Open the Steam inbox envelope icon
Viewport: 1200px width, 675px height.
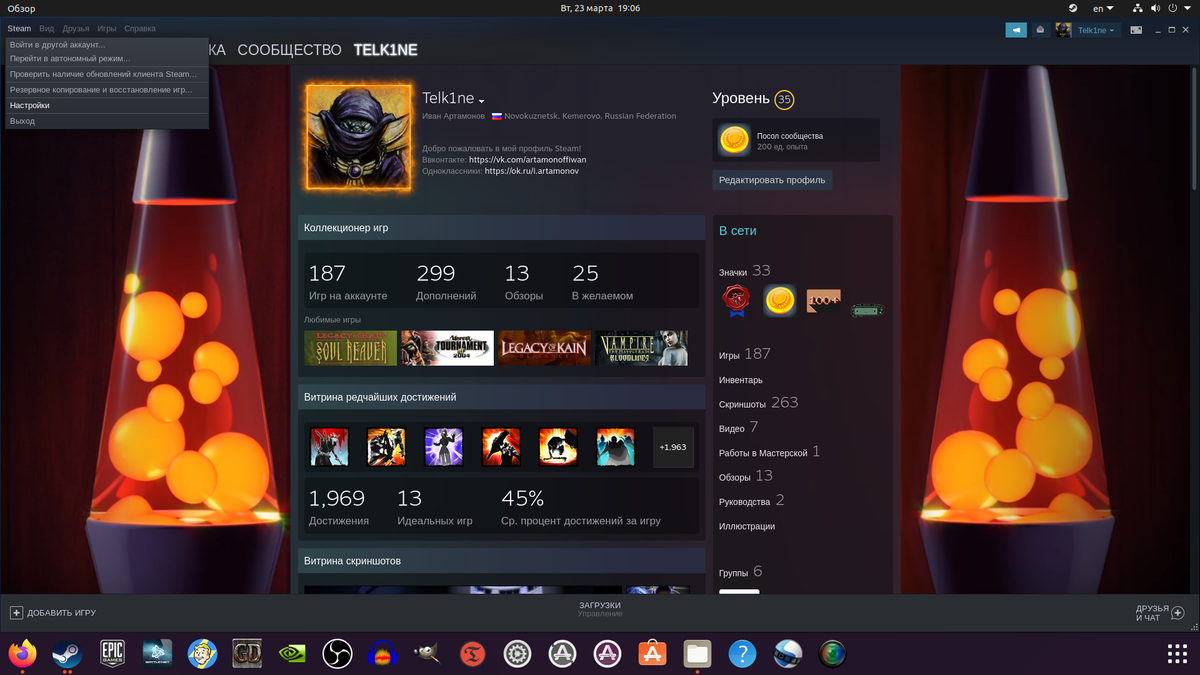tap(1040, 30)
